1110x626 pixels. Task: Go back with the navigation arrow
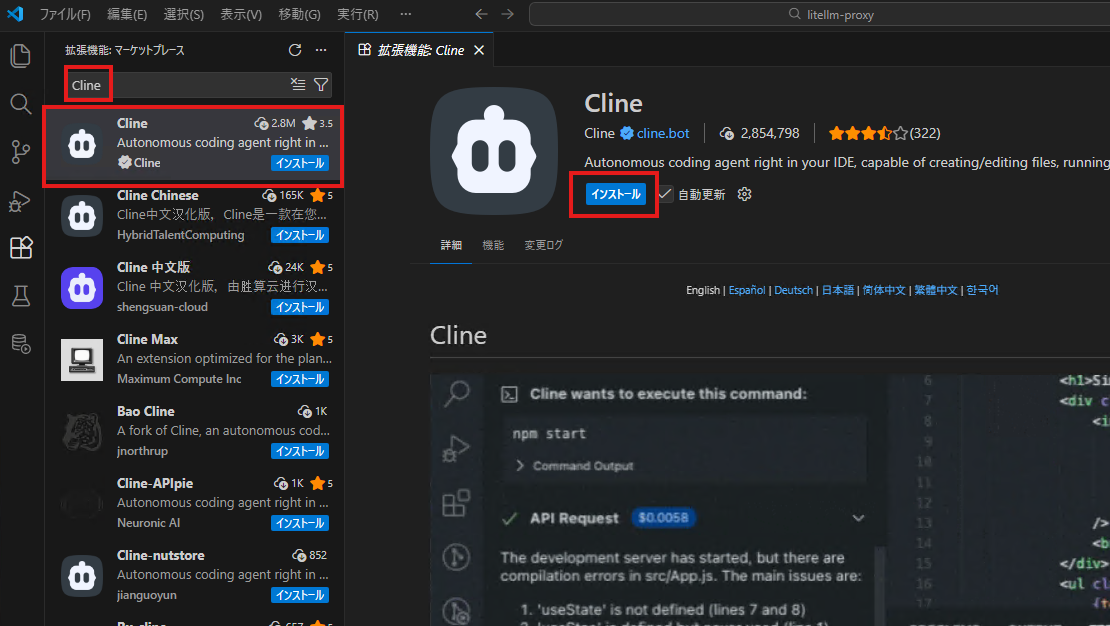pyautogui.click(x=481, y=14)
